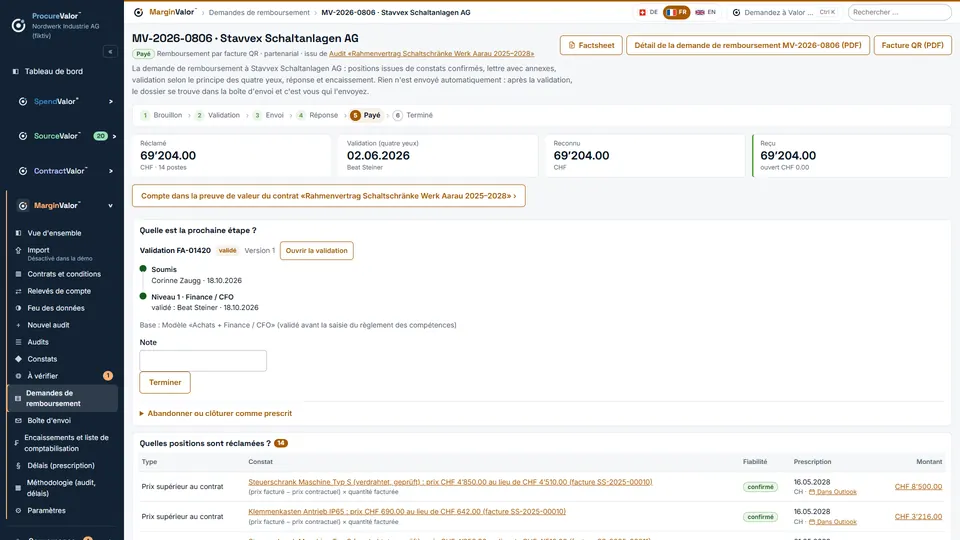Click the Encaissements list icon
This screenshot has height=540, width=960.
coord(17,443)
